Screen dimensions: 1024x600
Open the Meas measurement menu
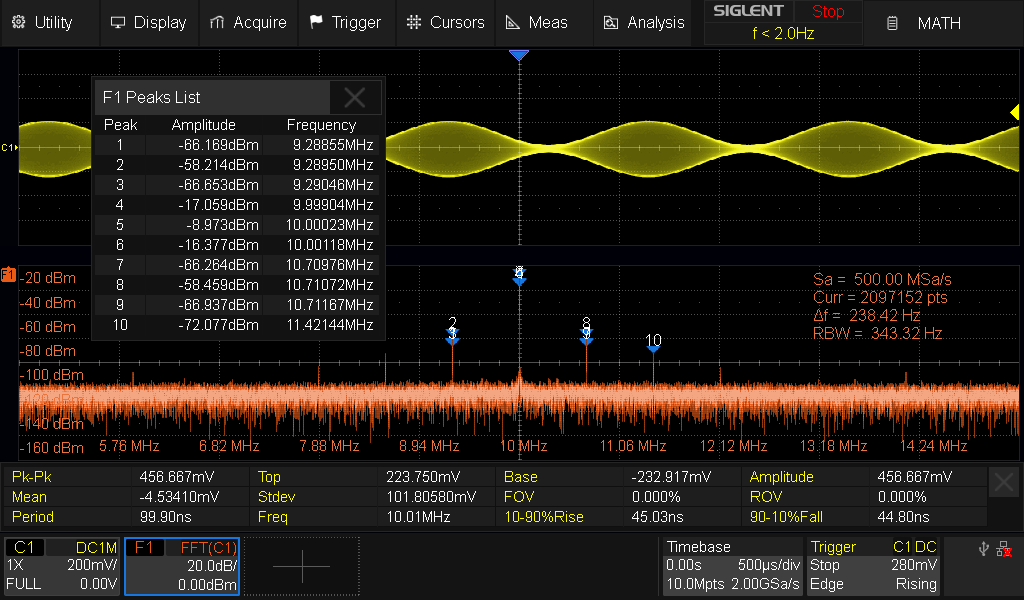[536, 22]
